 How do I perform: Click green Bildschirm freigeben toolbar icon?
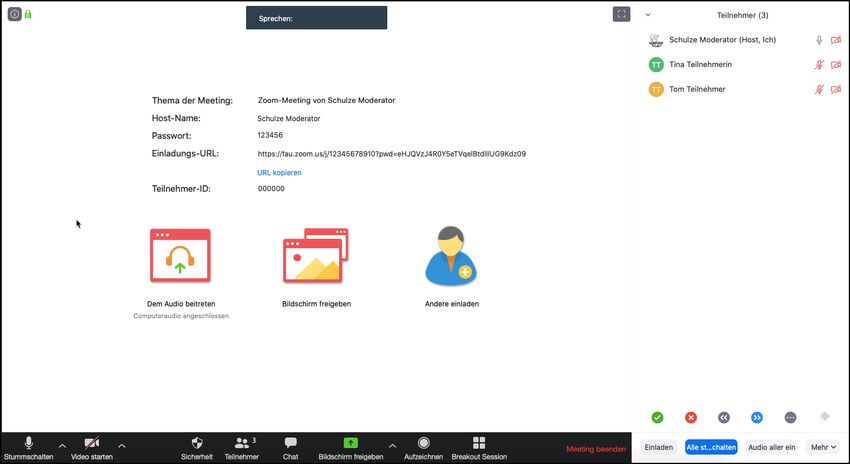click(350, 443)
